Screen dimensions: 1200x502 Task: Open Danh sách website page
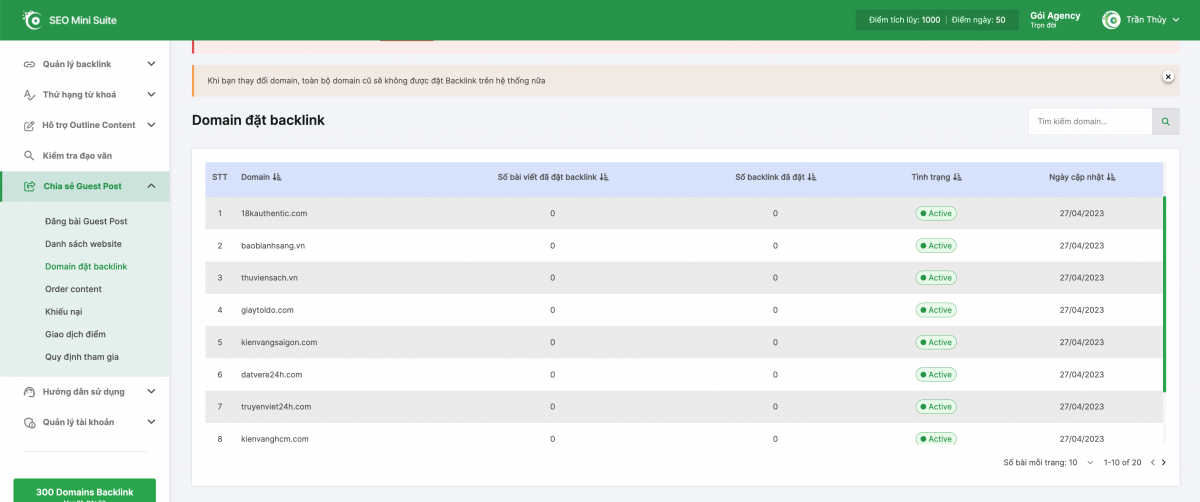point(83,244)
